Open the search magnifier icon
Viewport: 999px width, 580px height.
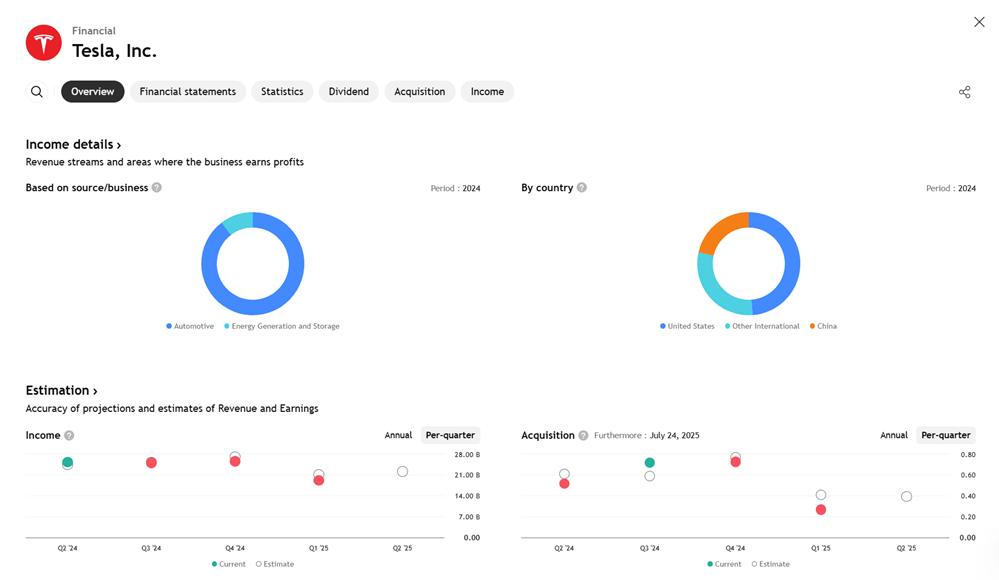[37, 92]
